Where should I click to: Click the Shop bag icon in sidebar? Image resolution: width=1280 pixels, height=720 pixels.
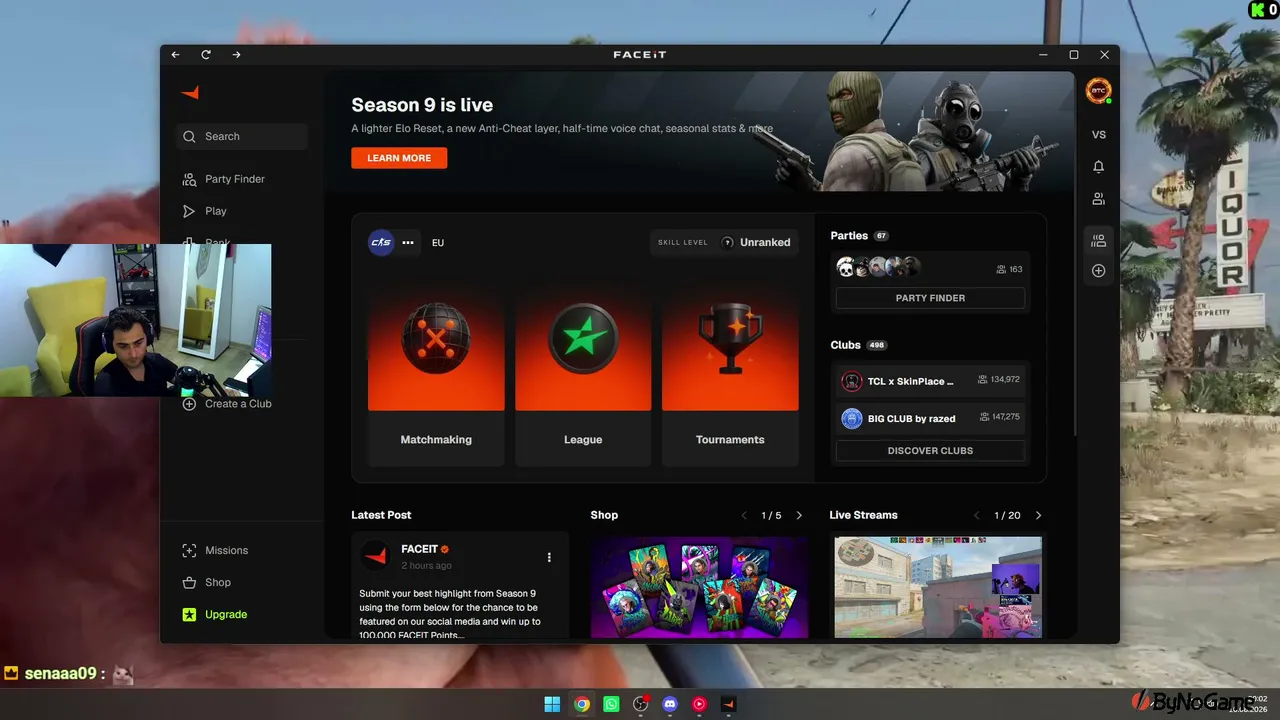189,583
